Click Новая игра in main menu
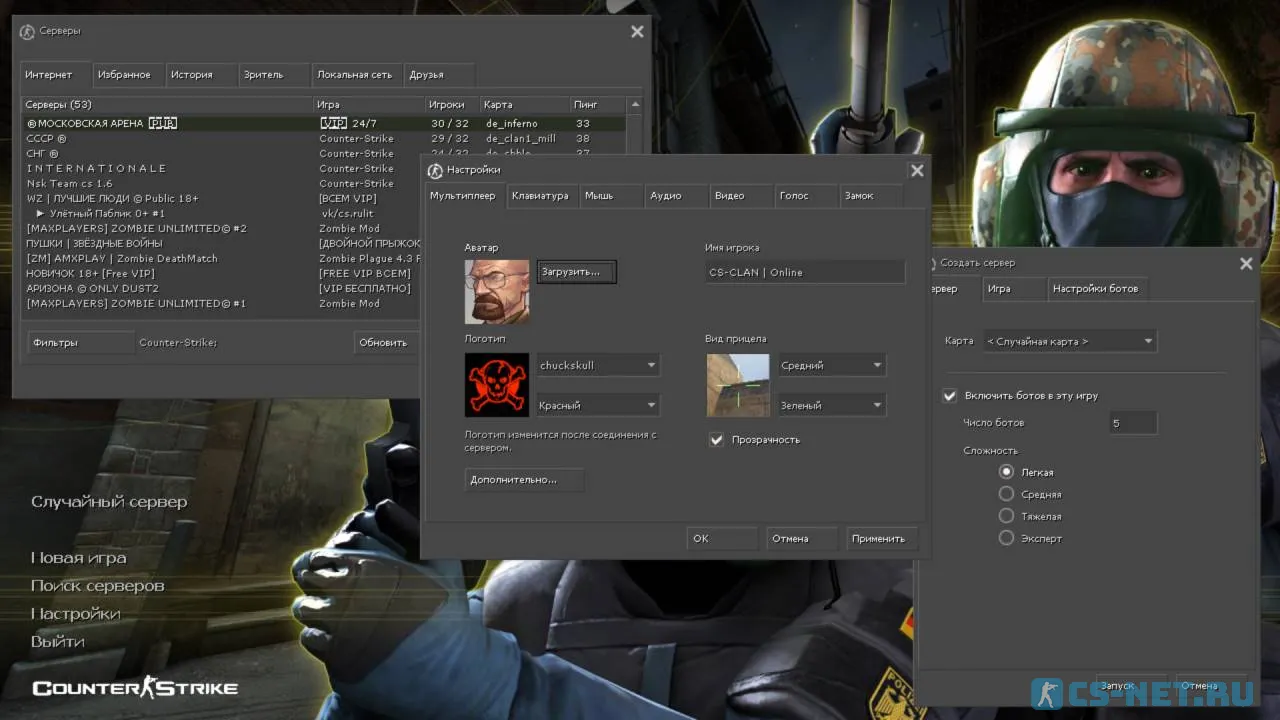Image resolution: width=1280 pixels, height=720 pixels. [79, 558]
